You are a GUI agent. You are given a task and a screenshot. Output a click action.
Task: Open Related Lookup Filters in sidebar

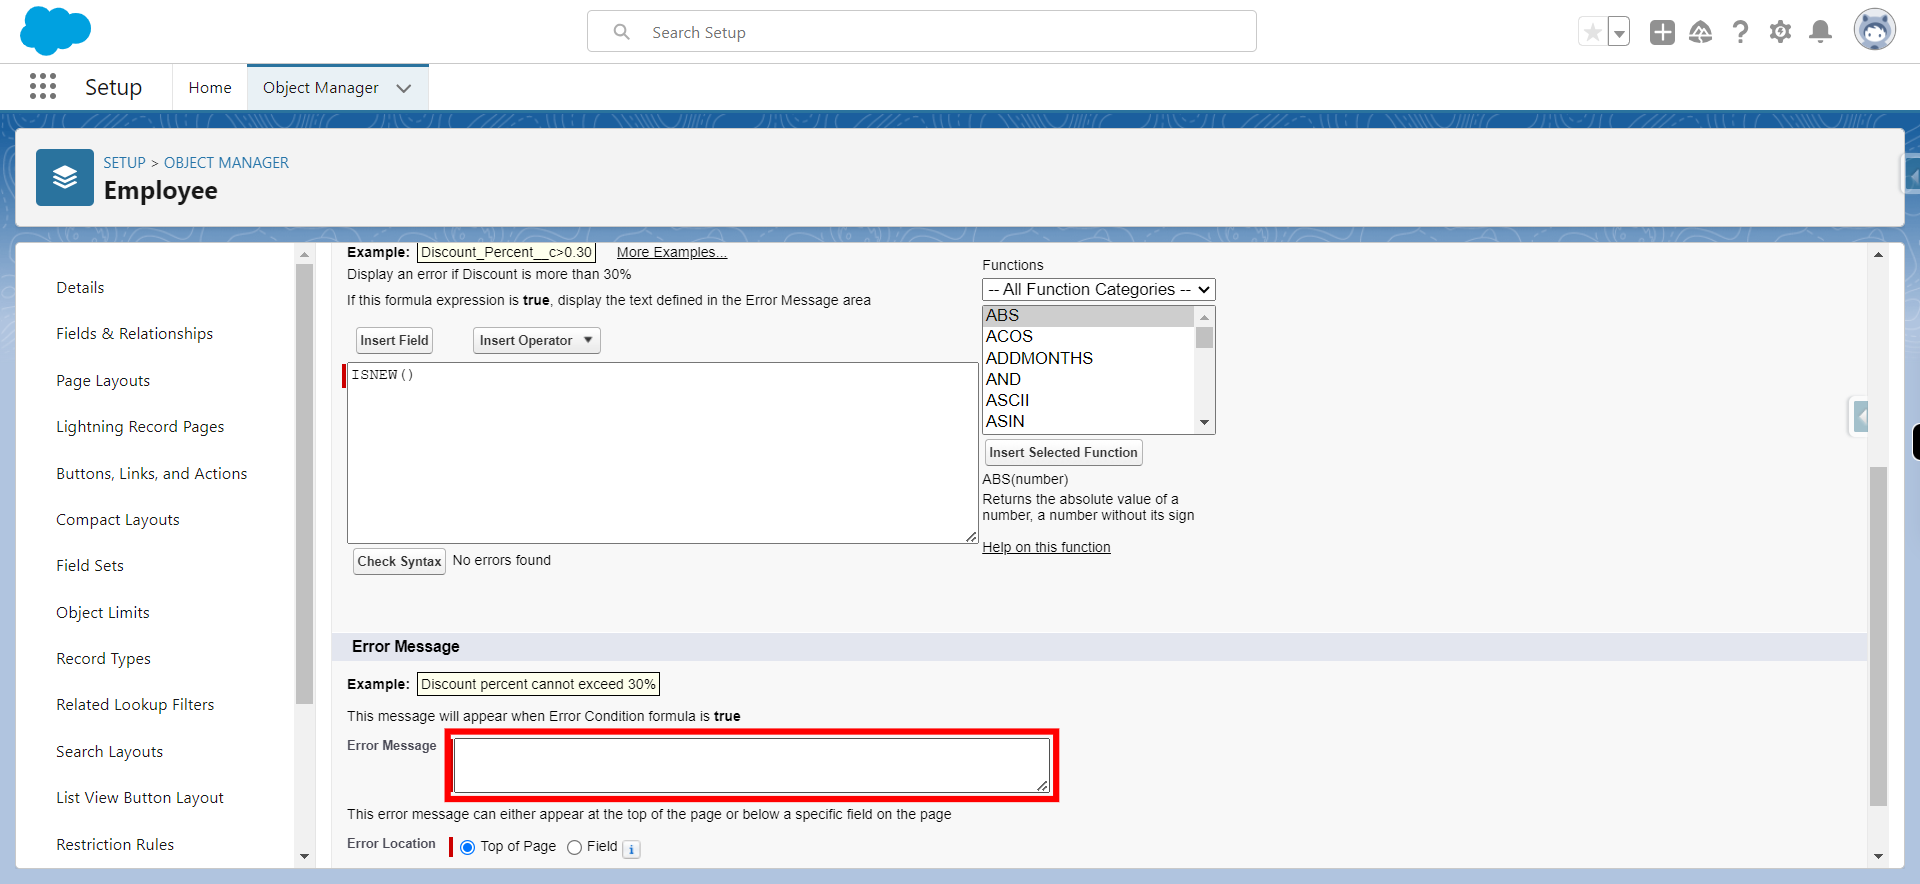pyautogui.click(x=135, y=704)
